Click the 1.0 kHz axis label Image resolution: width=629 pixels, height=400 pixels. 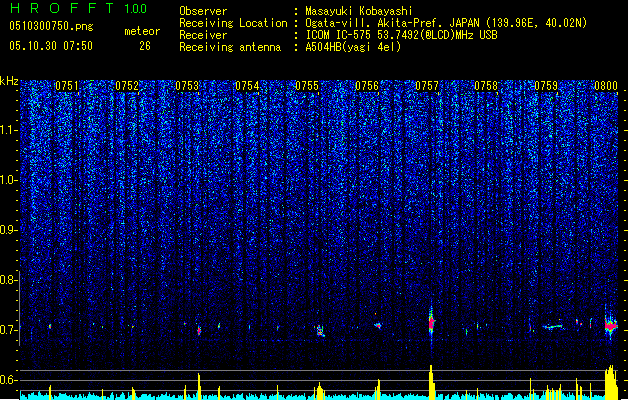8,180
